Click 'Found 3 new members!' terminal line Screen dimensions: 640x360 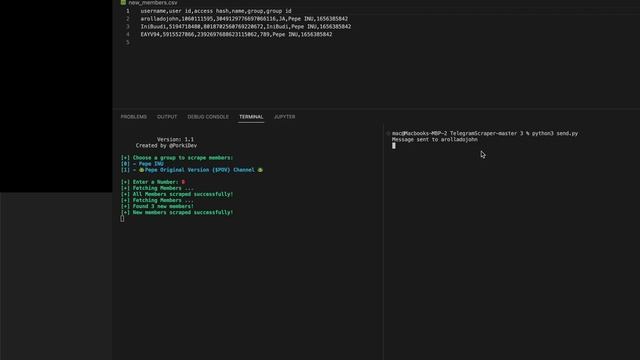pos(157,206)
